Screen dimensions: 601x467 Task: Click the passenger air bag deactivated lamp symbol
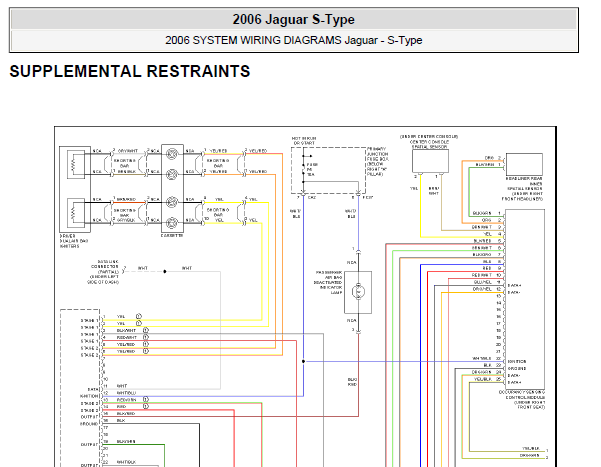(x=358, y=292)
